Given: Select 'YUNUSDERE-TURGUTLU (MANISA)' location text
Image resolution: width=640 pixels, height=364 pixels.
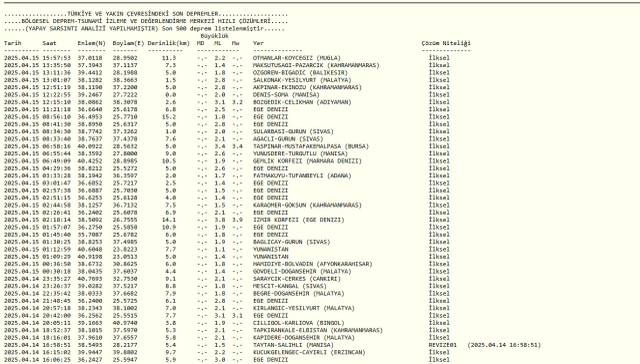Looking at the screenshot, I should click(x=300, y=153).
